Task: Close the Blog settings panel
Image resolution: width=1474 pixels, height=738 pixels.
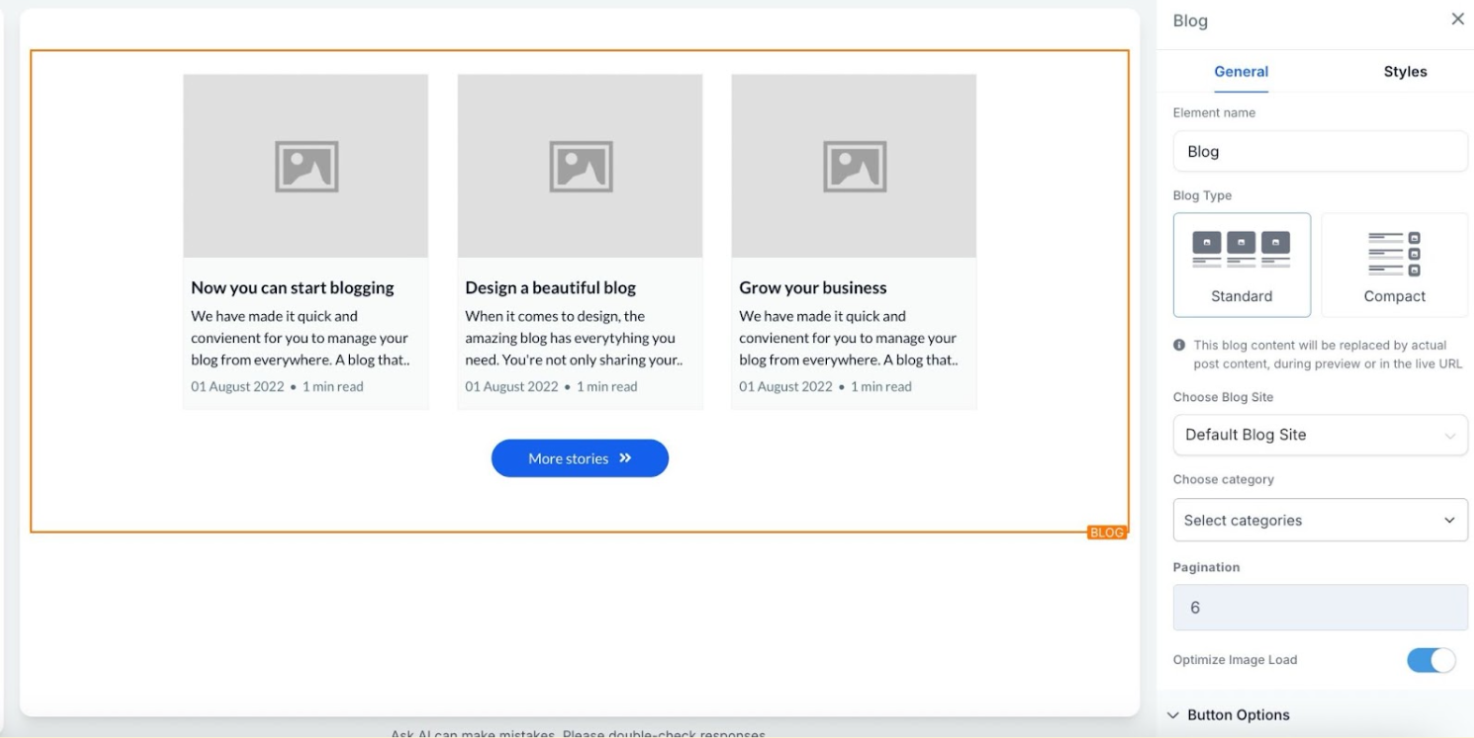Action: (1457, 19)
